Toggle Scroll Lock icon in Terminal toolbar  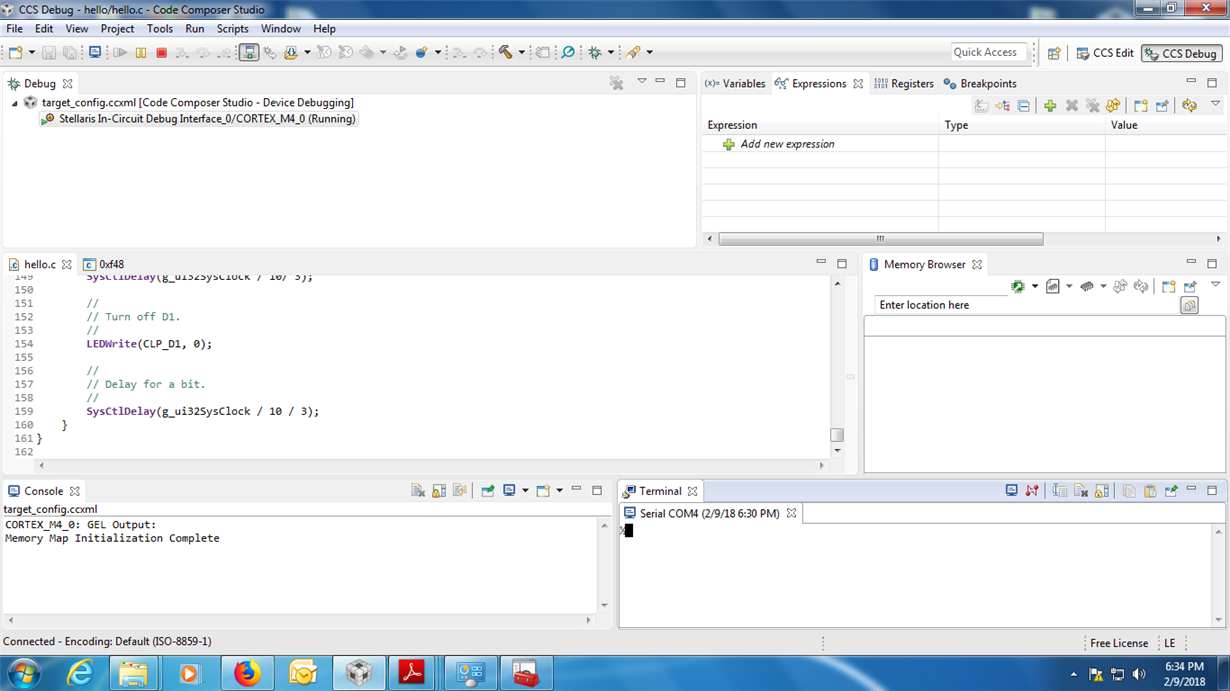[1102, 491]
